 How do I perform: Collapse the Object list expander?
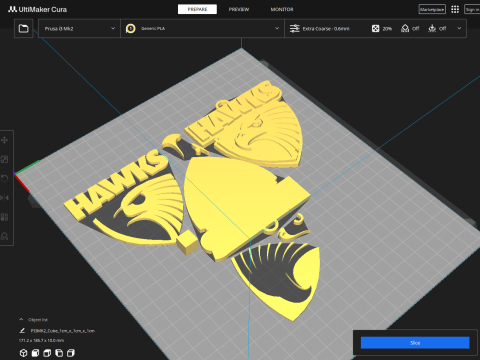tap(21, 319)
